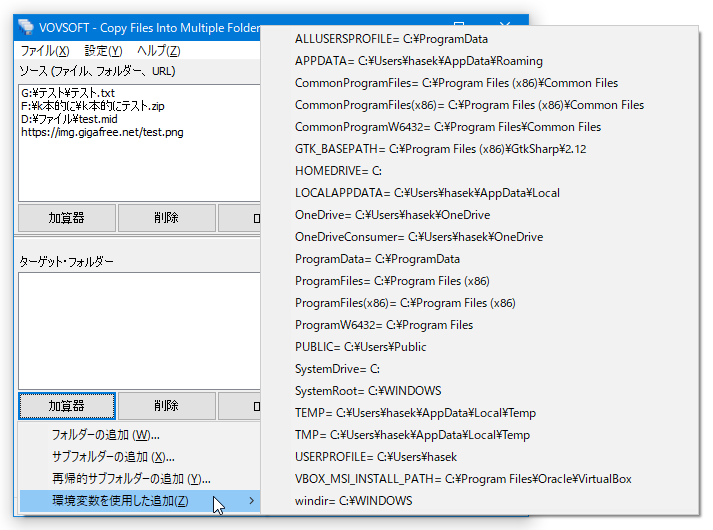713x530 pixels.
Task: Select https://img.gigafree.net/test.png source entry
Action: click(102, 132)
